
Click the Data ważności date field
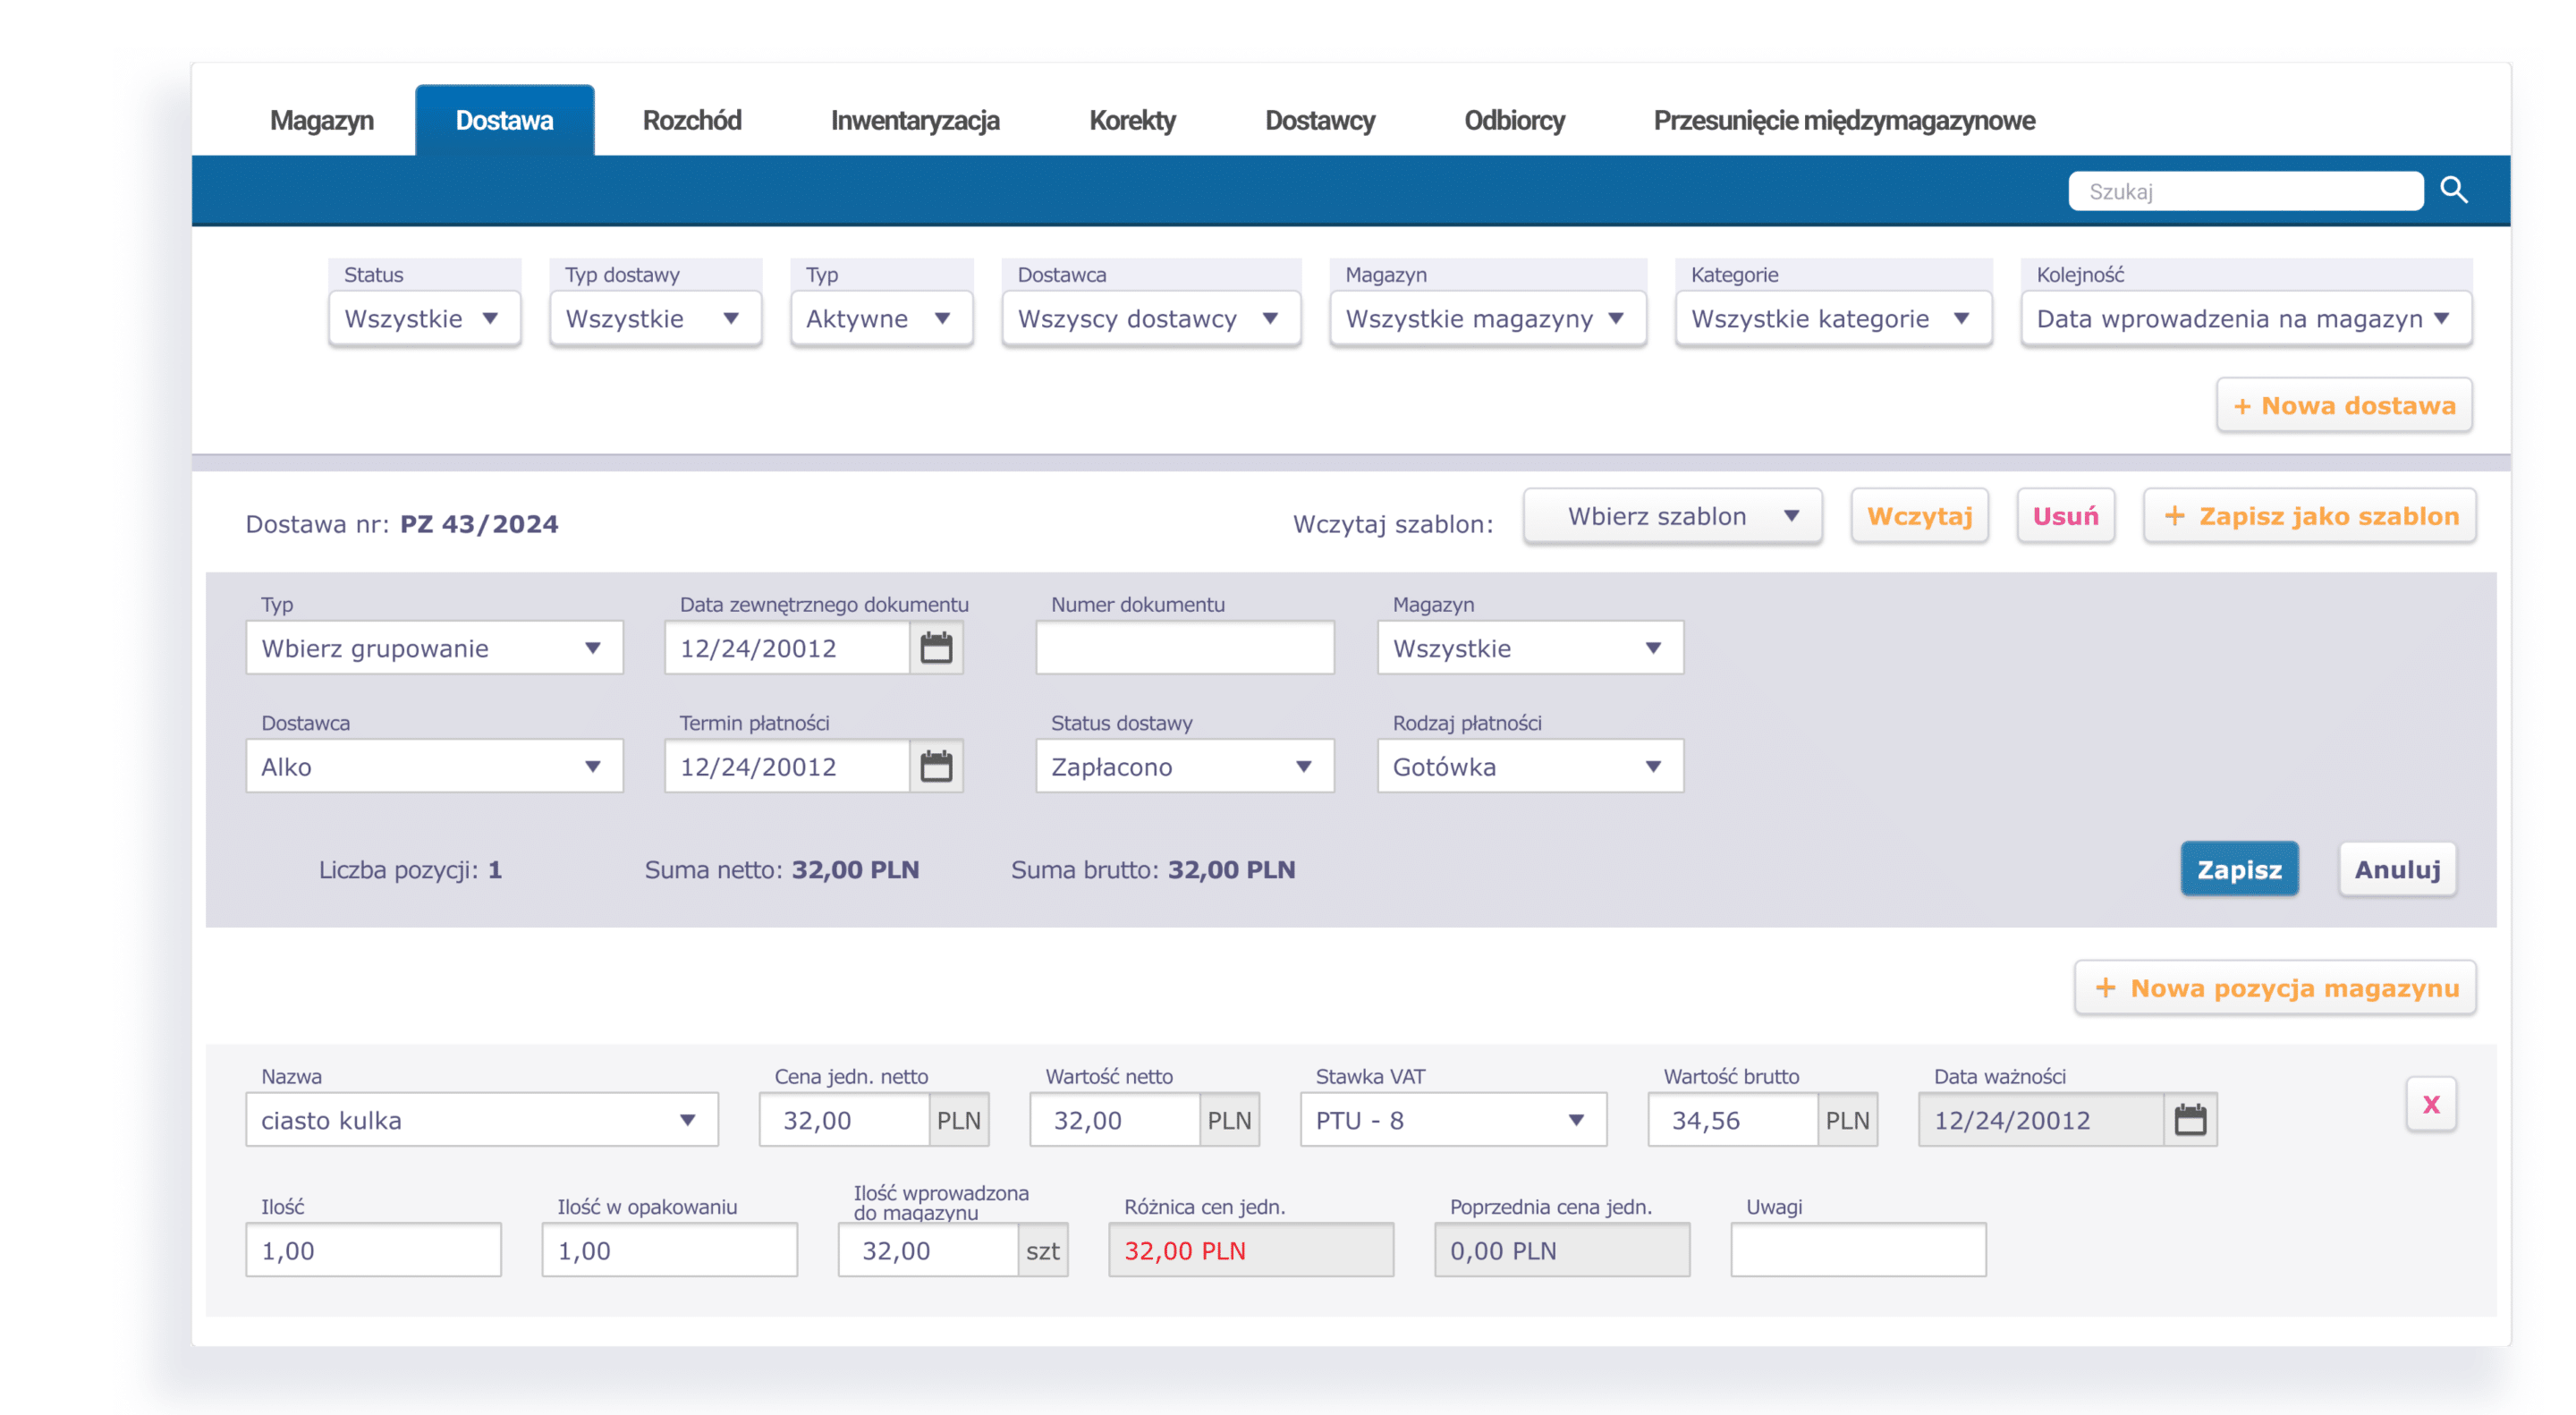[2041, 1120]
